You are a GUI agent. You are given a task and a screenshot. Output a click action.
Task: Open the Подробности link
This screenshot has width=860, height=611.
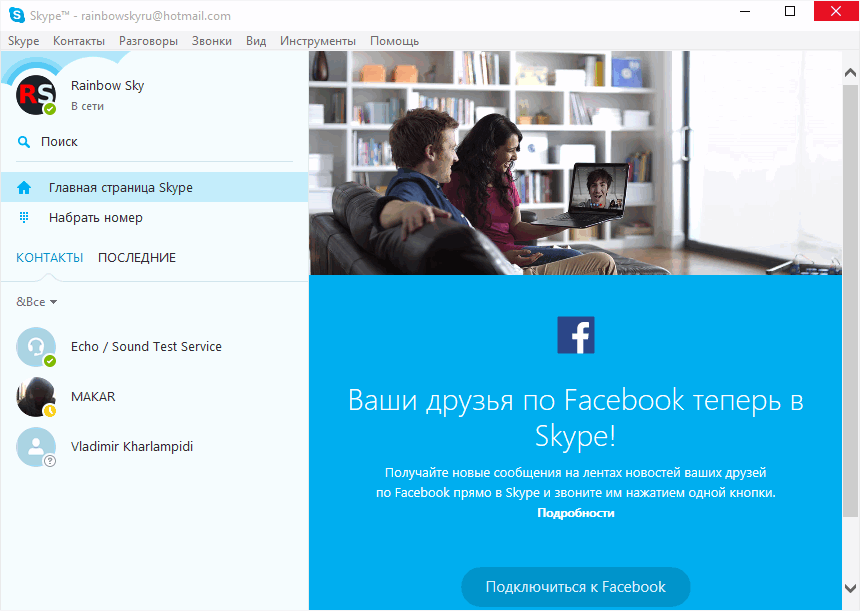pyautogui.click(x=576, y=513)
